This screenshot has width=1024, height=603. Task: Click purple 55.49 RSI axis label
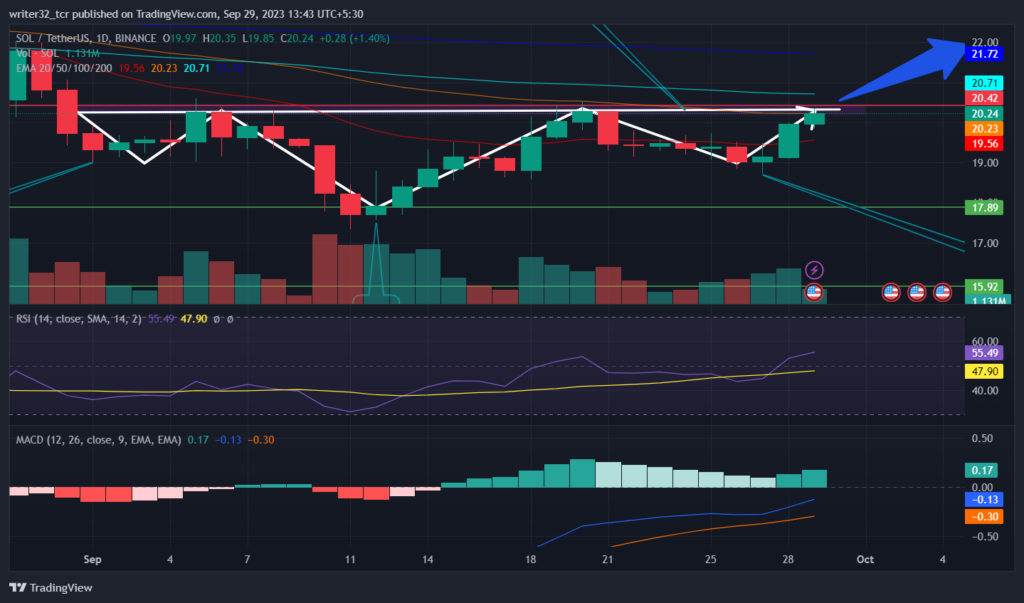point(984,353)
